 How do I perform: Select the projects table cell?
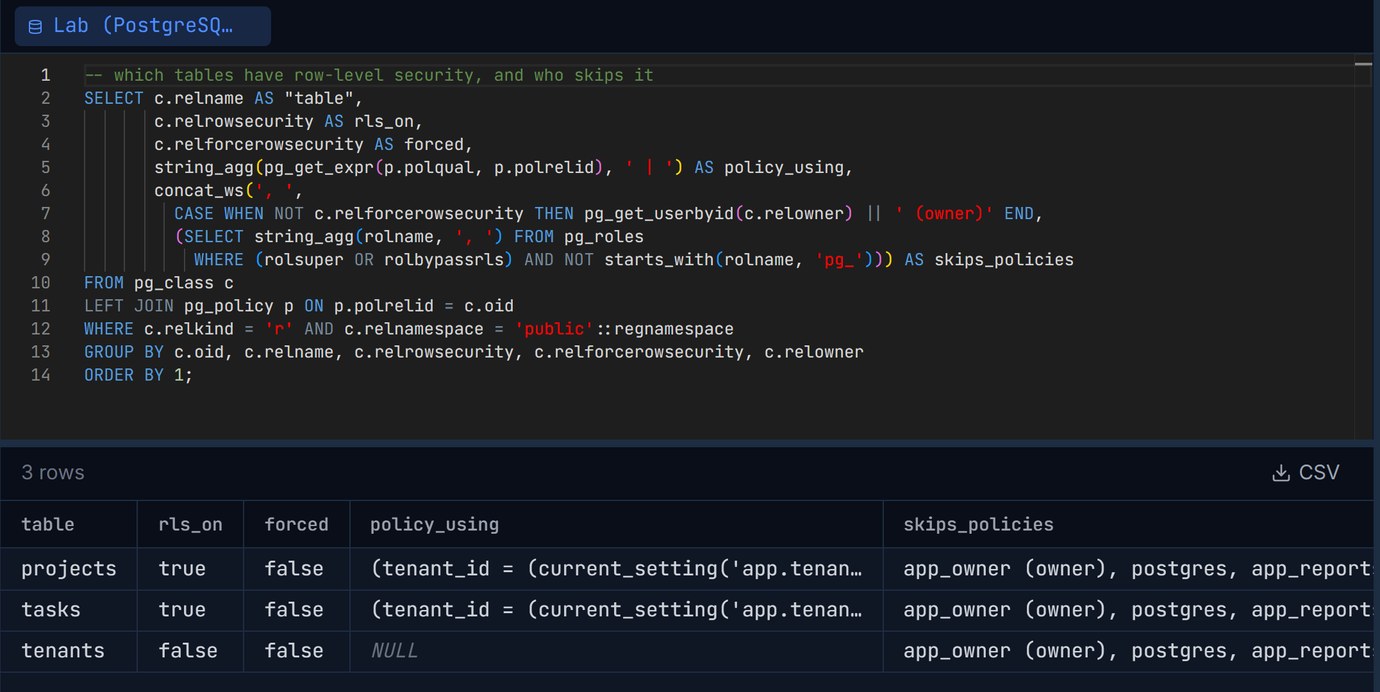pos(69,569)
